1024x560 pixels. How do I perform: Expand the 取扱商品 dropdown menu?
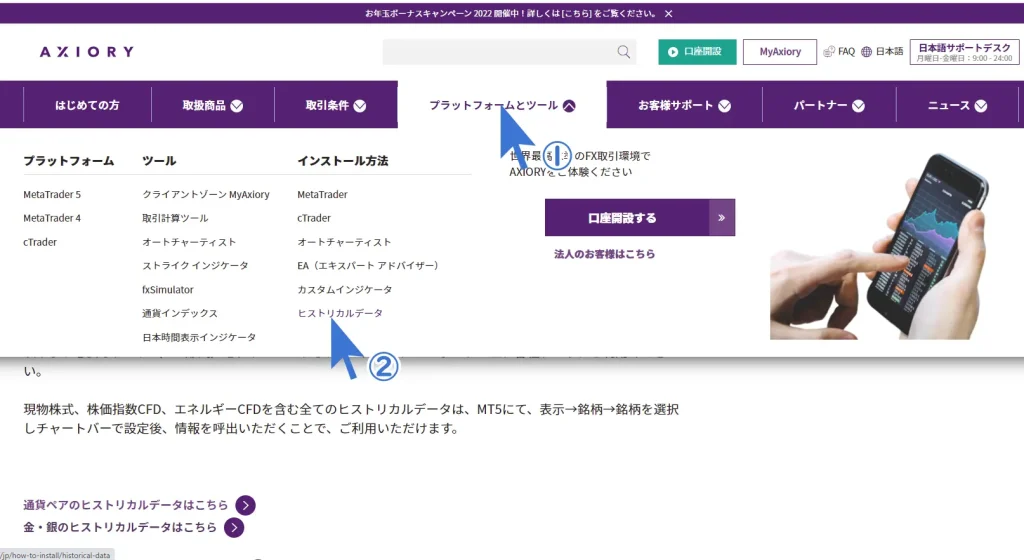point(212,105)
